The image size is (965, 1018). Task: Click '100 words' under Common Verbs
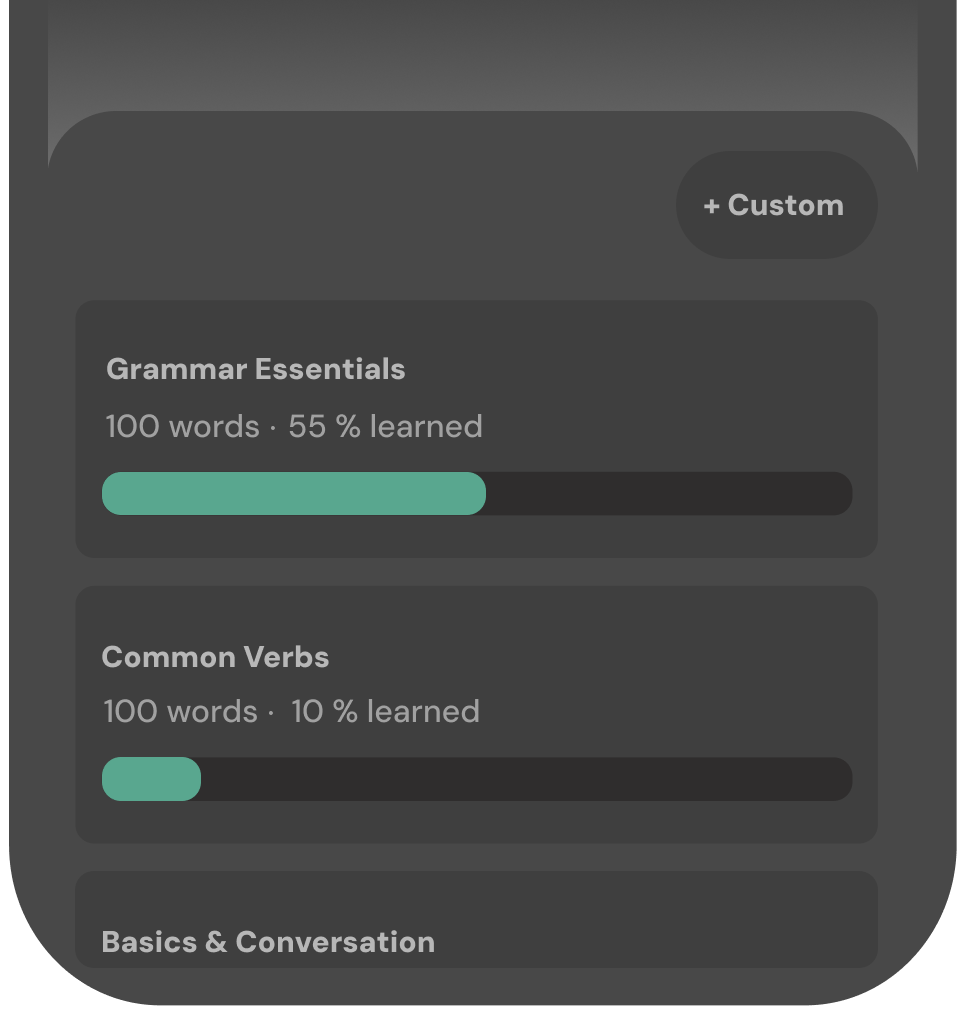coord(181,711)
